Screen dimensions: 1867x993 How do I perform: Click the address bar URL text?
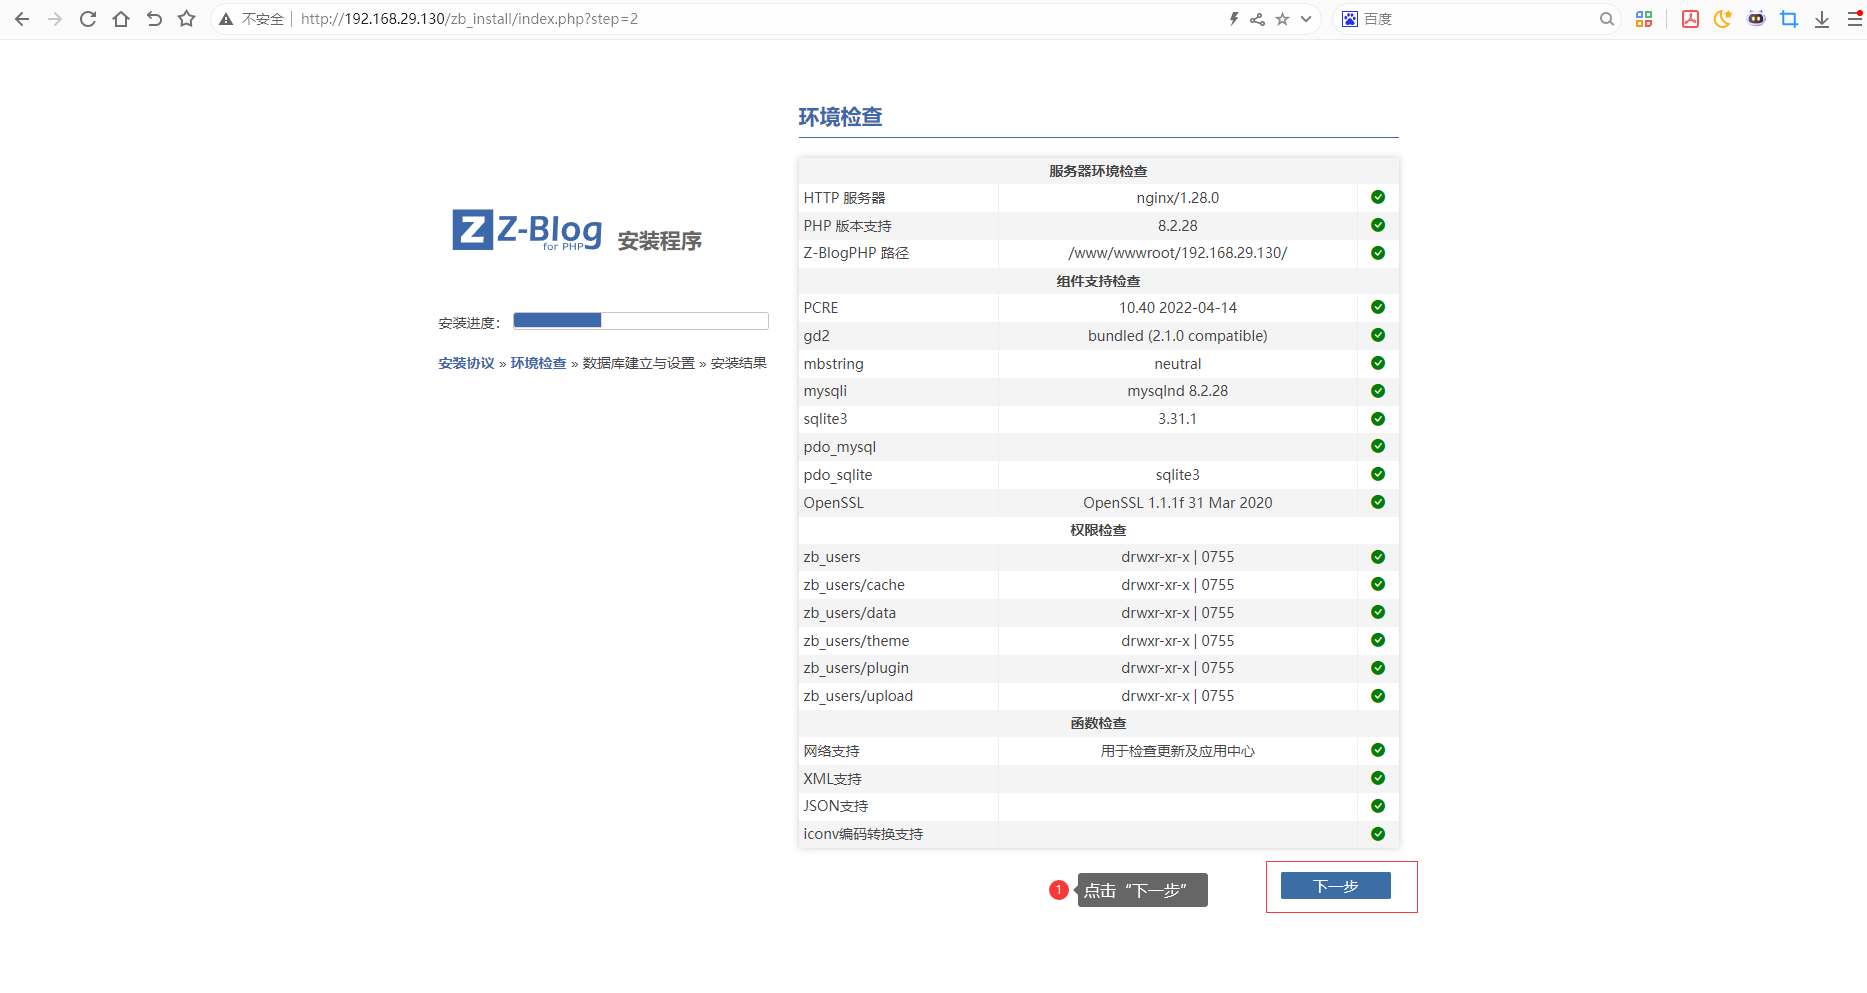tap(469, 19)
